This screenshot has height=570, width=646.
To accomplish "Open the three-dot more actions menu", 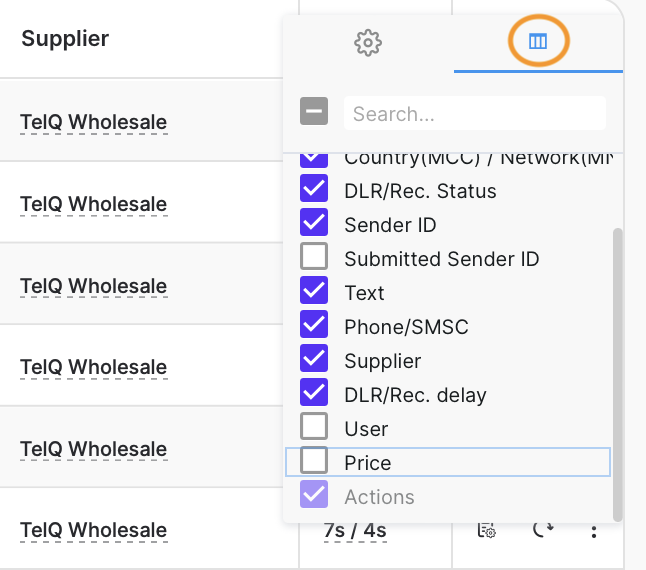I will tap(594, 532).
